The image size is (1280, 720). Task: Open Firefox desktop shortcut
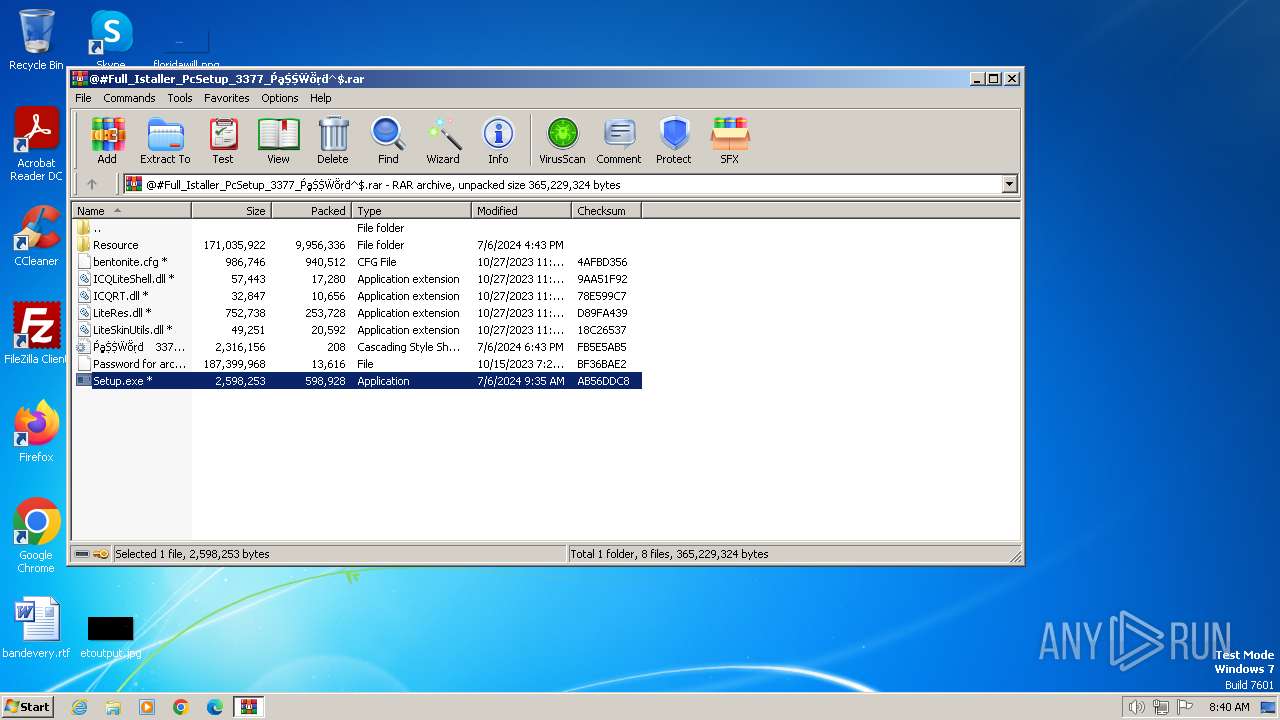pos(36,432)
